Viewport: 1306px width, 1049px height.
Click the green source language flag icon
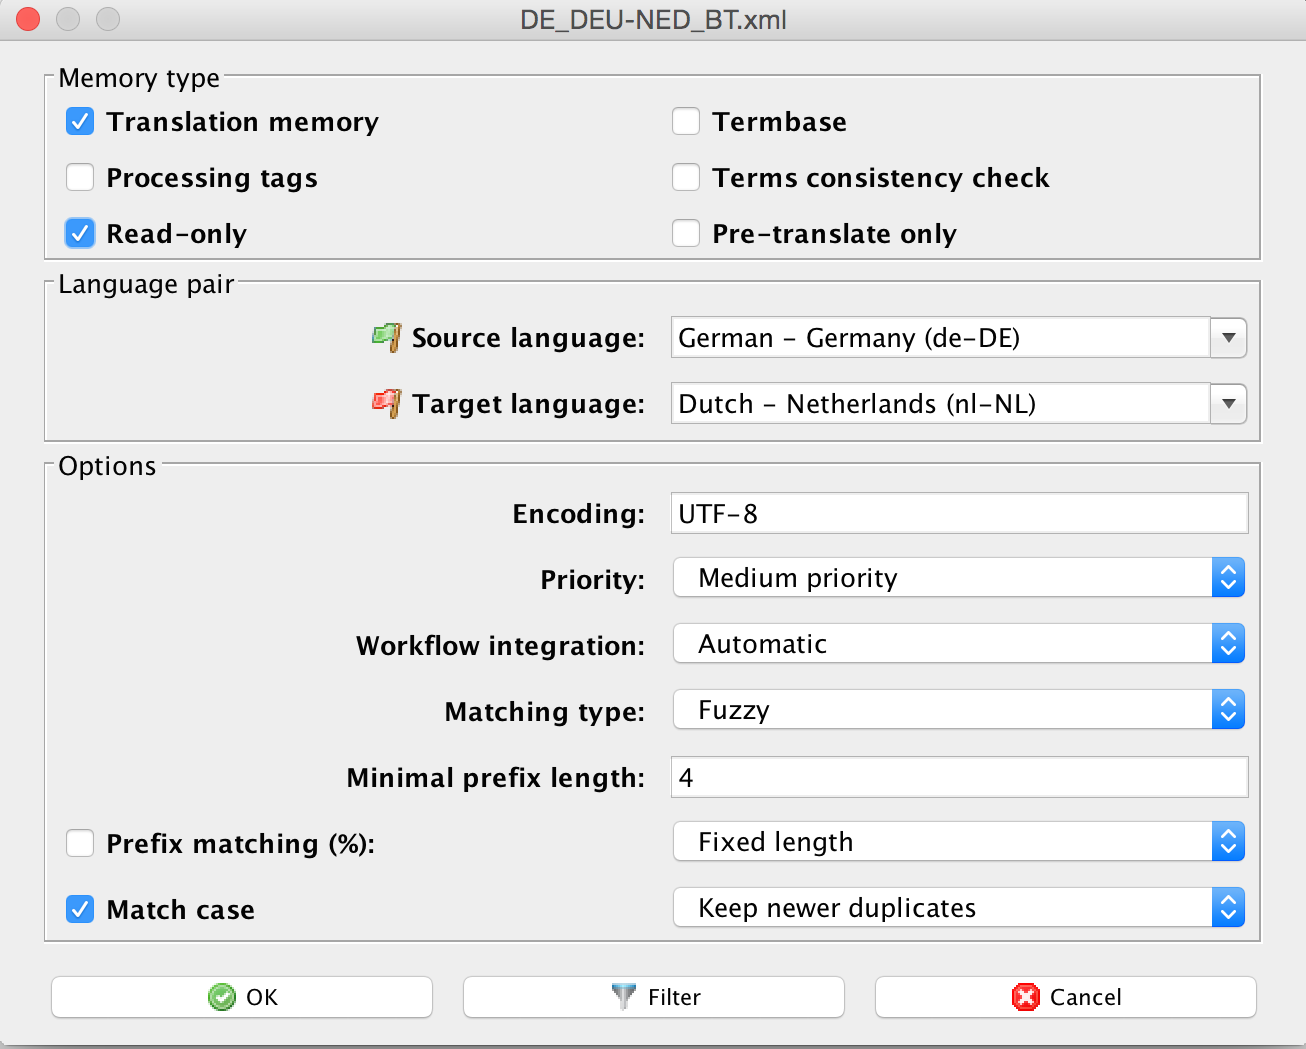pyautogui.click(x=386, y=337)
